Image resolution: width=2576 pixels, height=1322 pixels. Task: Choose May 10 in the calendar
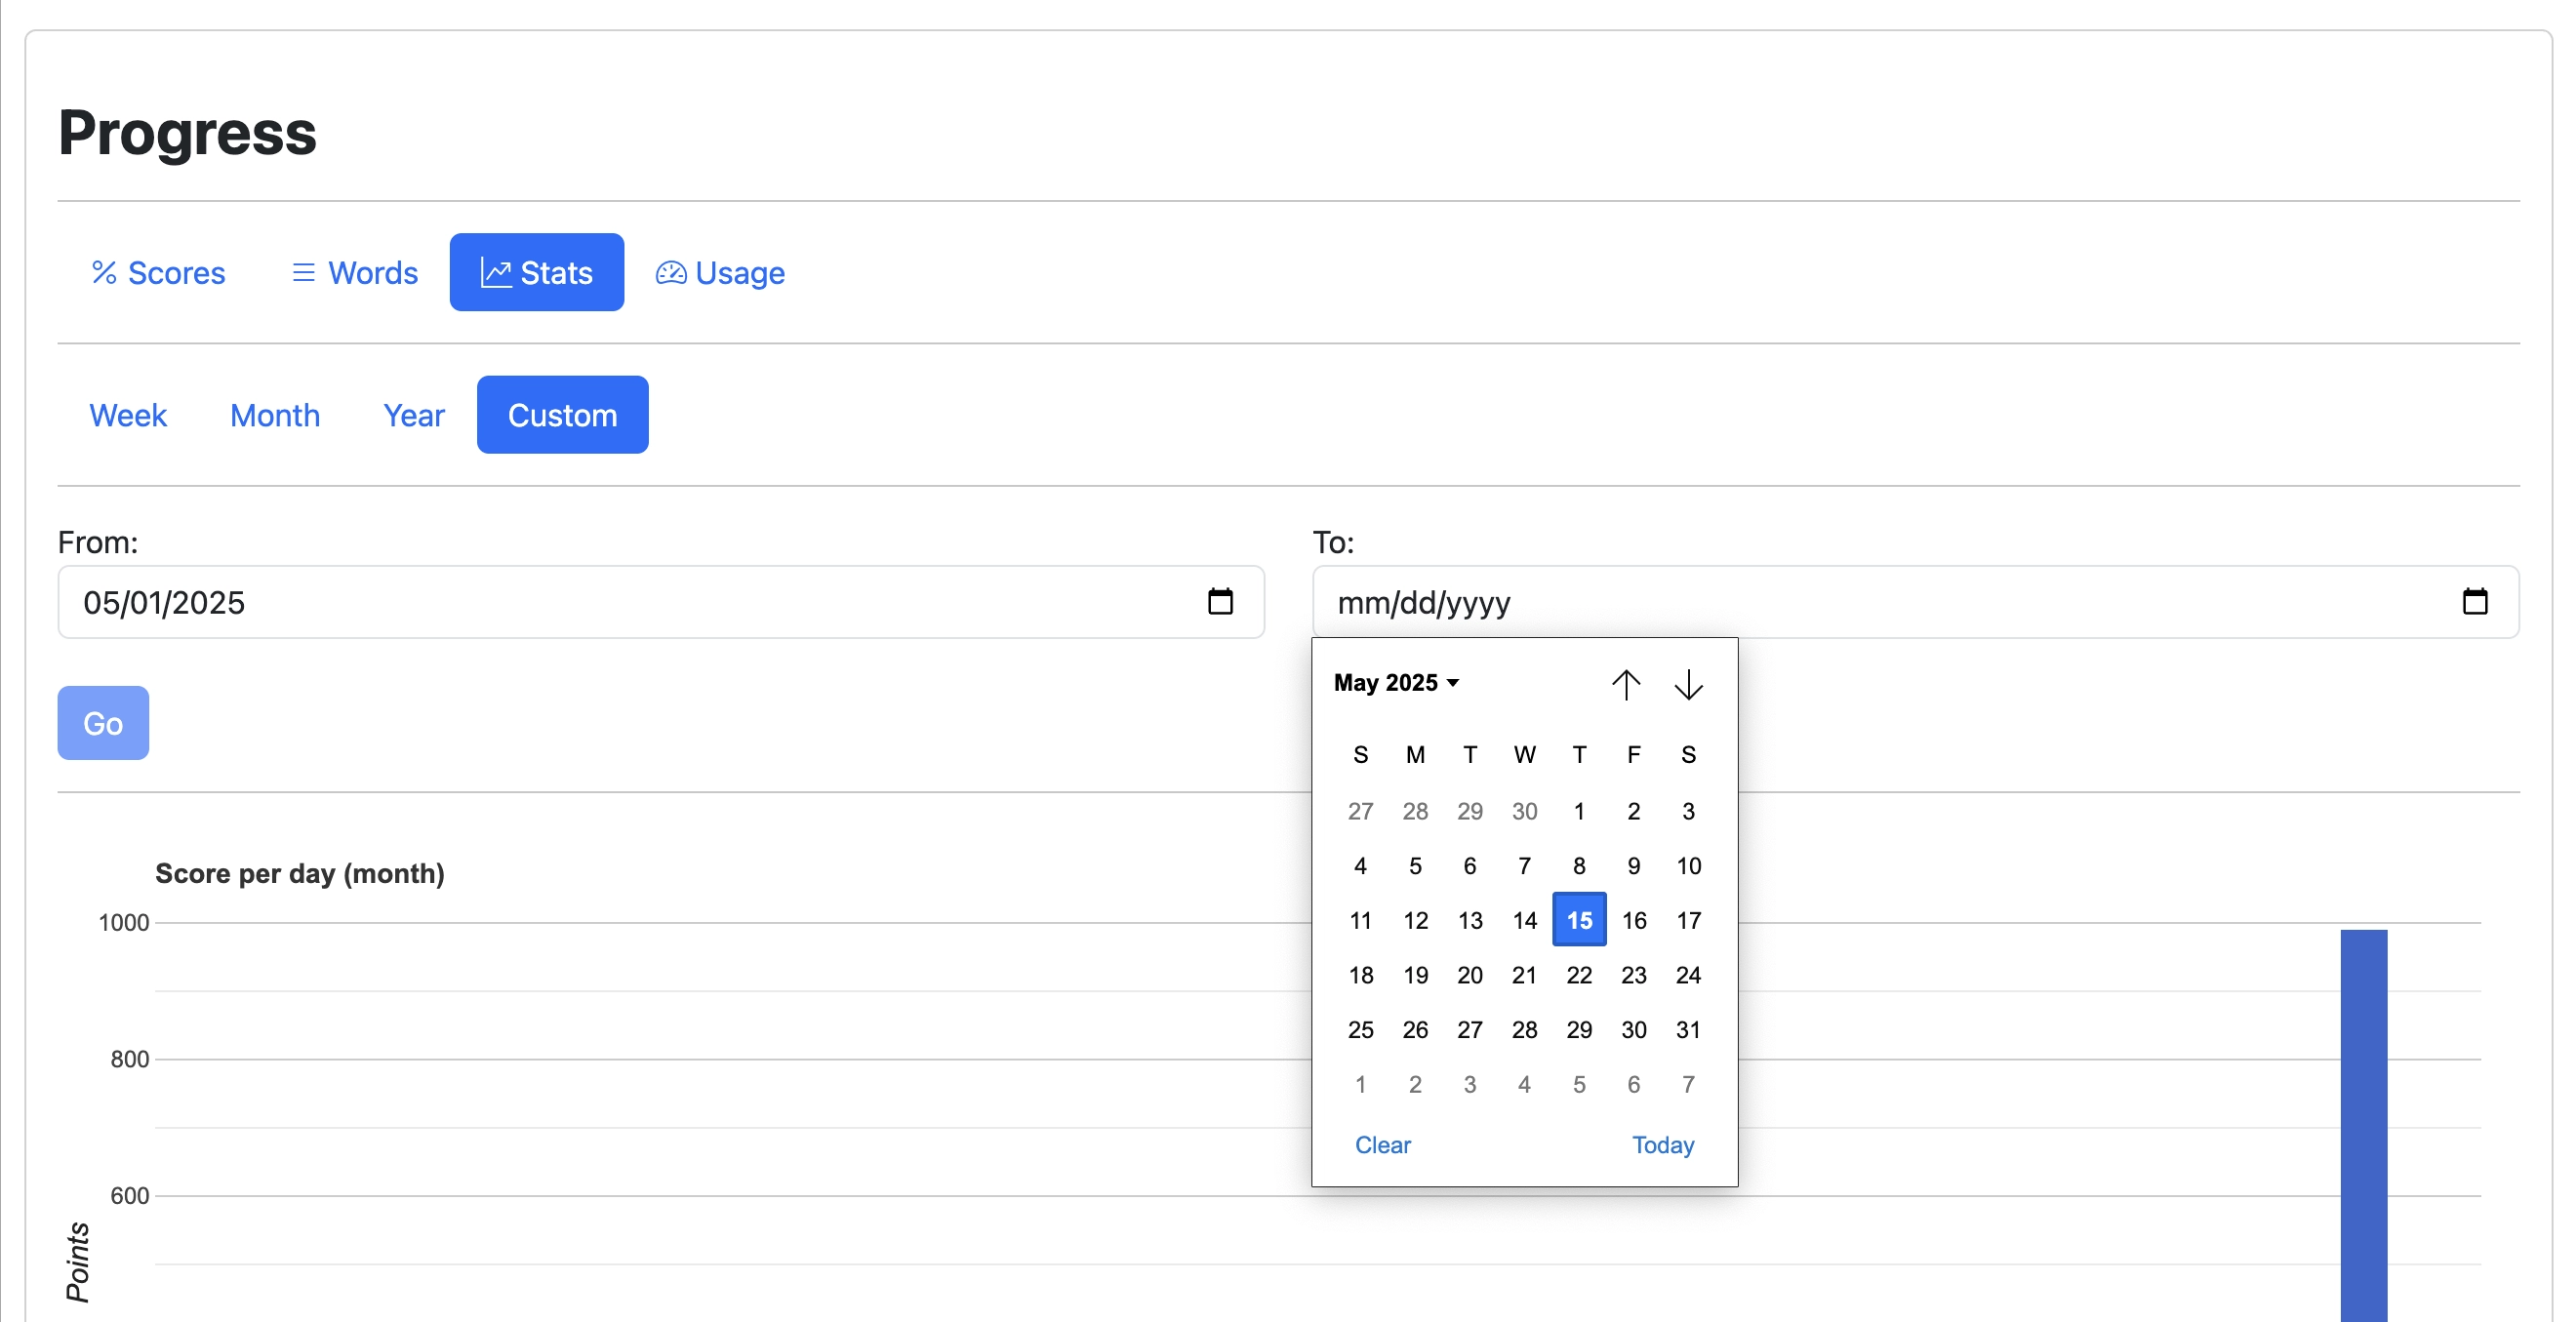point(1688,866)
